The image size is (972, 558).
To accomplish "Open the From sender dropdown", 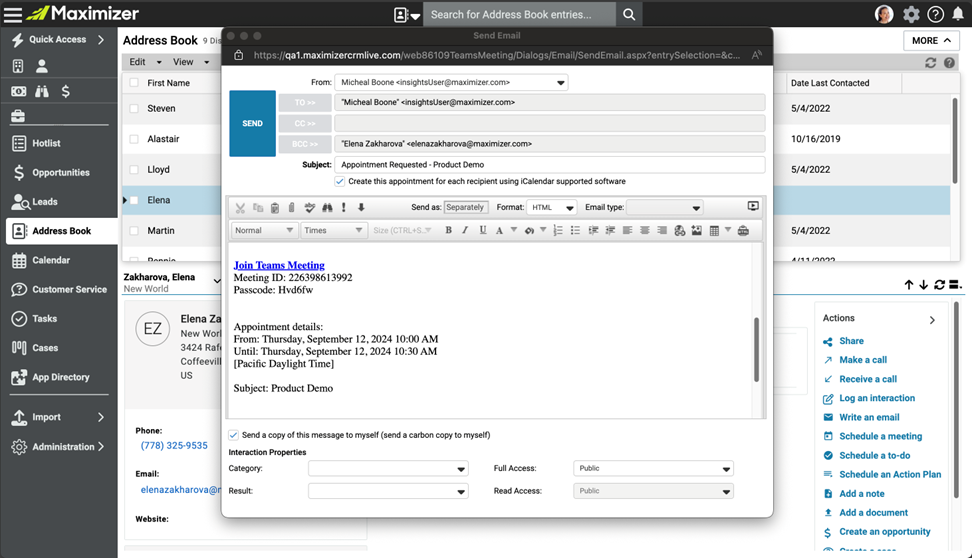I will pyautogui.click(x=451, y=82).
